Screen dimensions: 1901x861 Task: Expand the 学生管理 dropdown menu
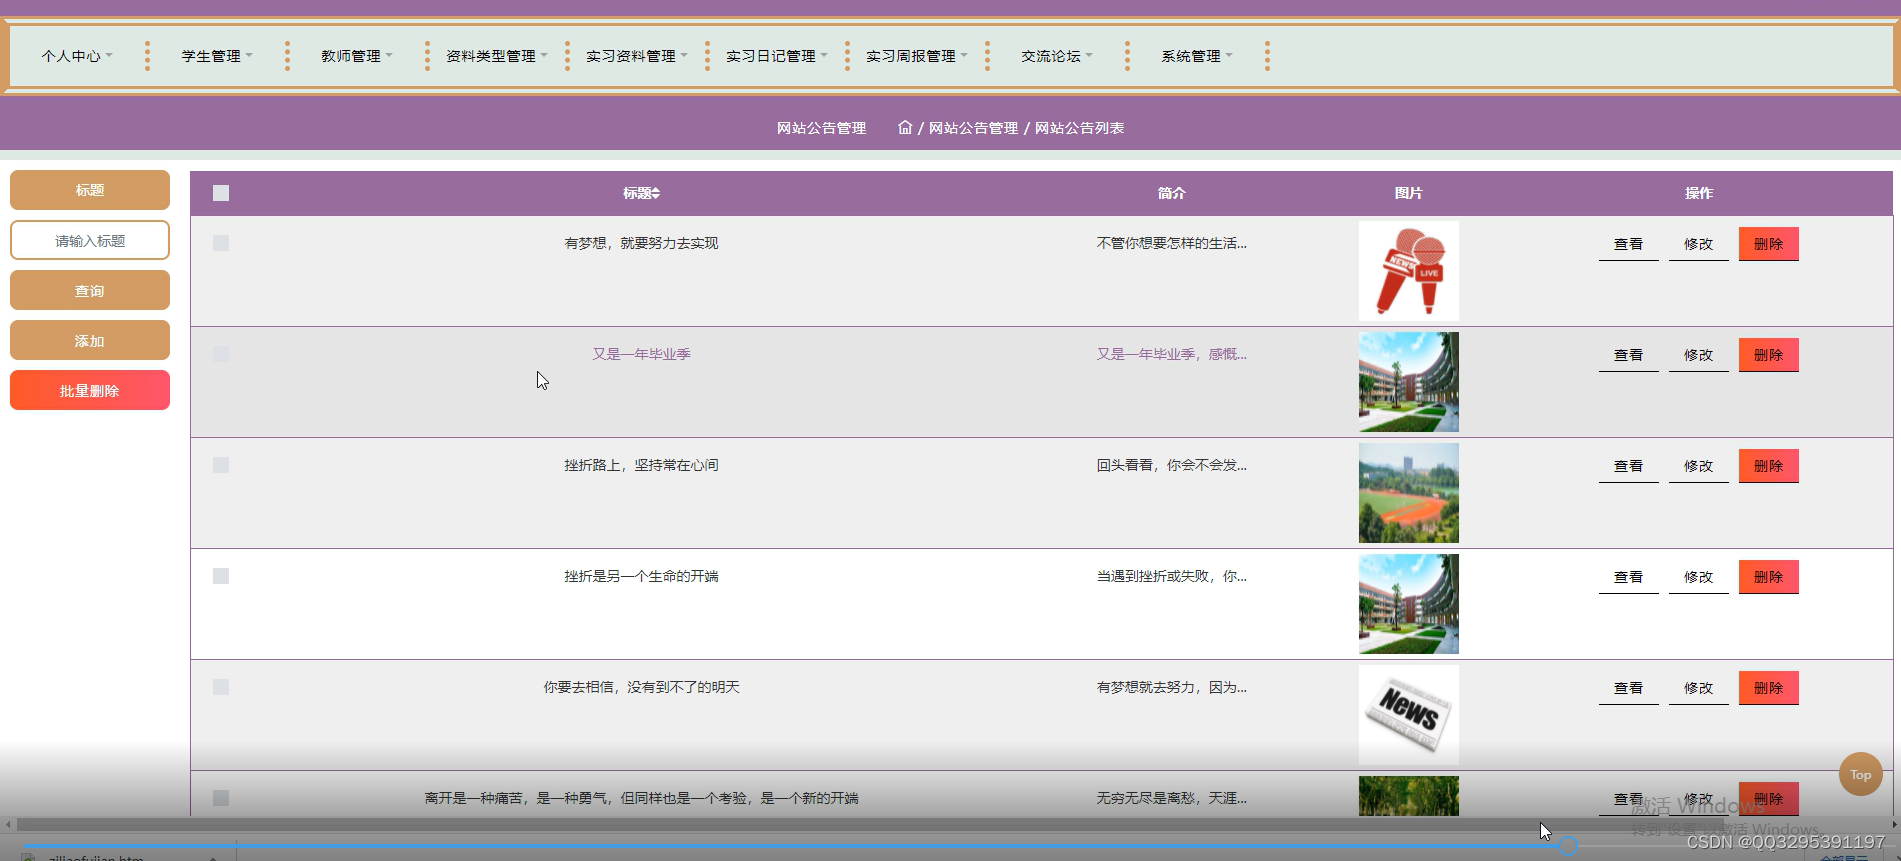click(217, 56)
